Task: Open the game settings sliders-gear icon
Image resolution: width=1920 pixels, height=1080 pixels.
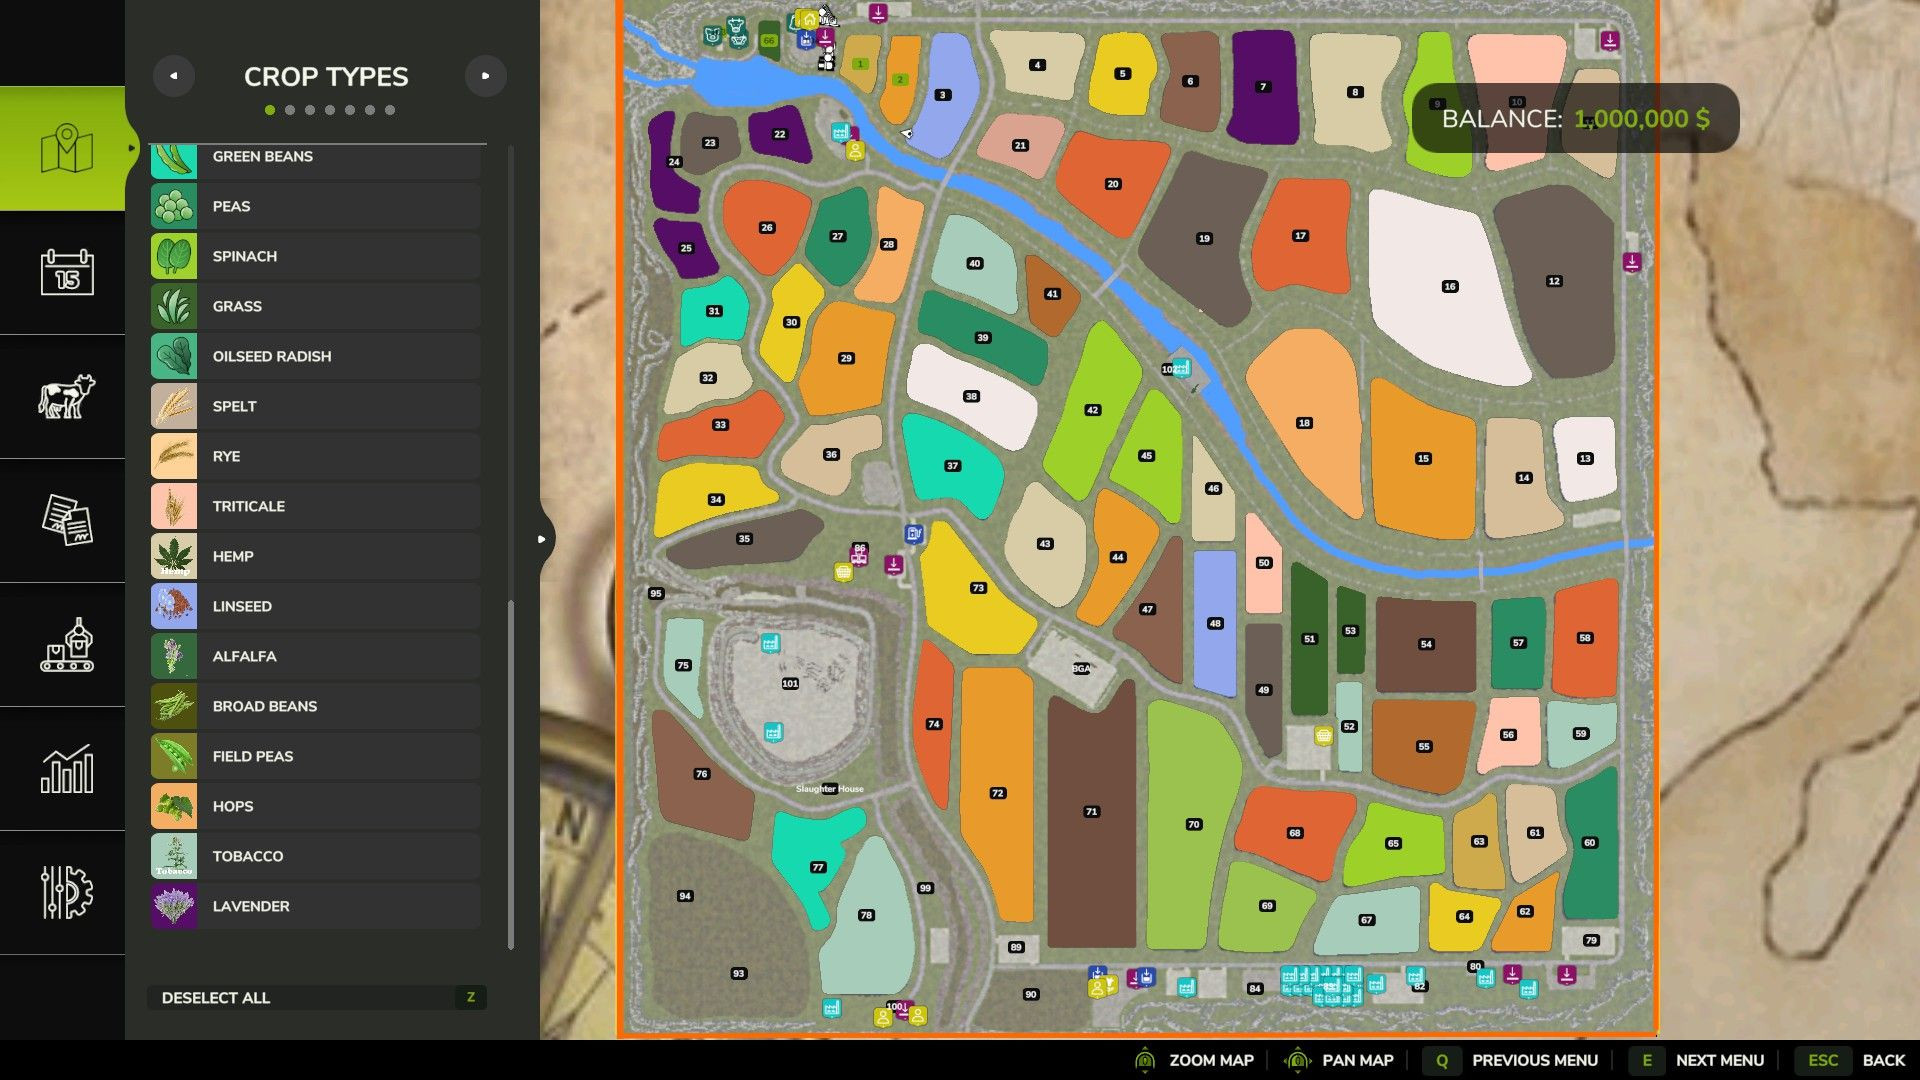Action: [67, 892]
